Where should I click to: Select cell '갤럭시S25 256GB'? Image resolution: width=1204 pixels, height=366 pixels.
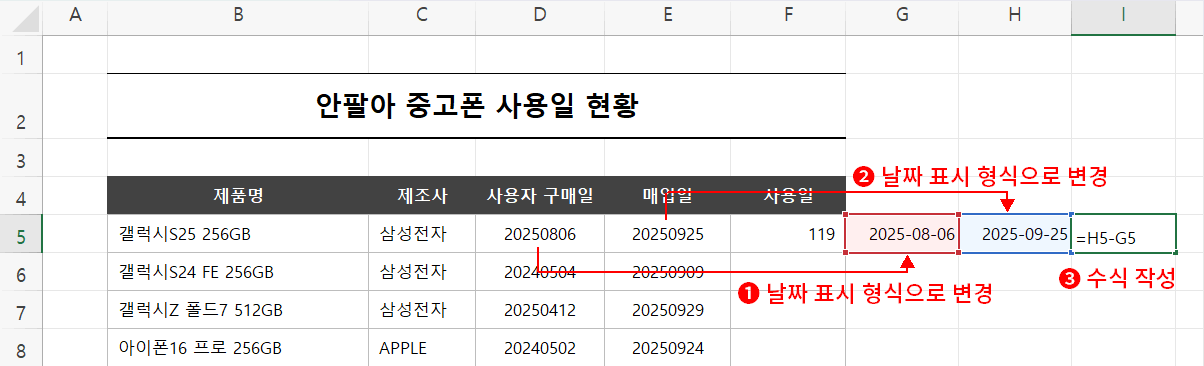tap(237, 234)
